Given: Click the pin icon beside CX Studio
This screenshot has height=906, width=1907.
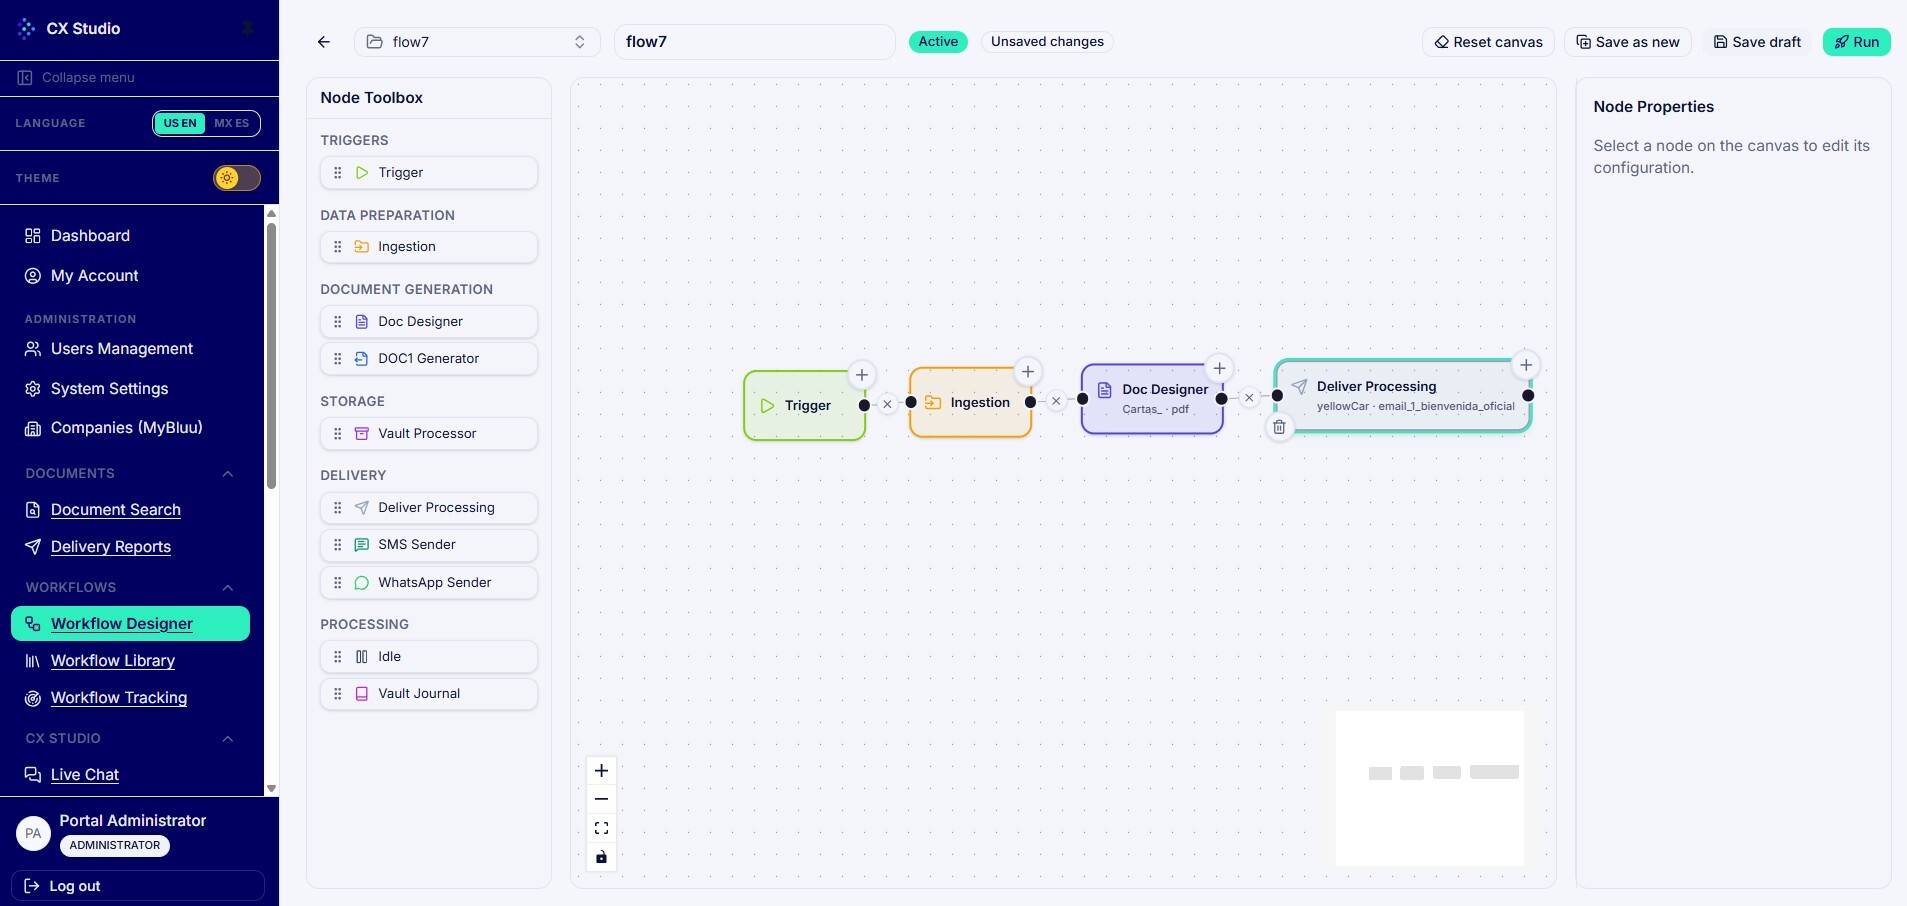Looking at the screenshot, I should [247, 28].
